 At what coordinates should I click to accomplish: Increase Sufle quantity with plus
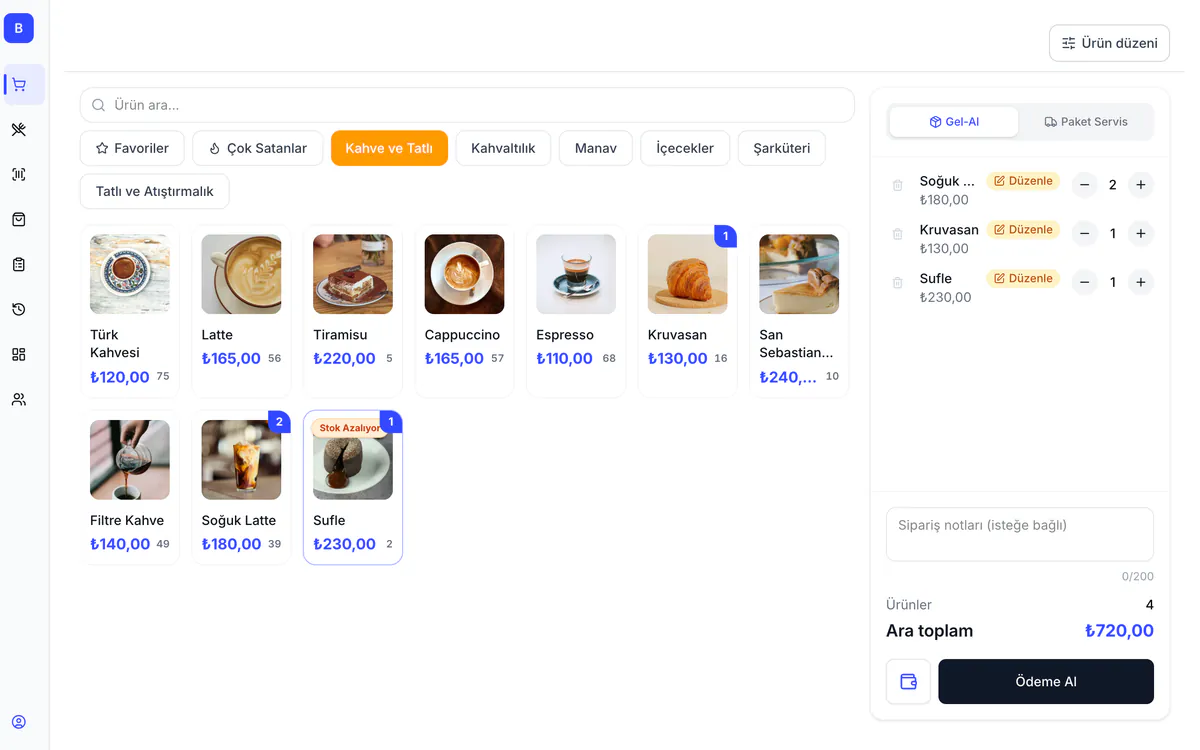click(1141, 283)
